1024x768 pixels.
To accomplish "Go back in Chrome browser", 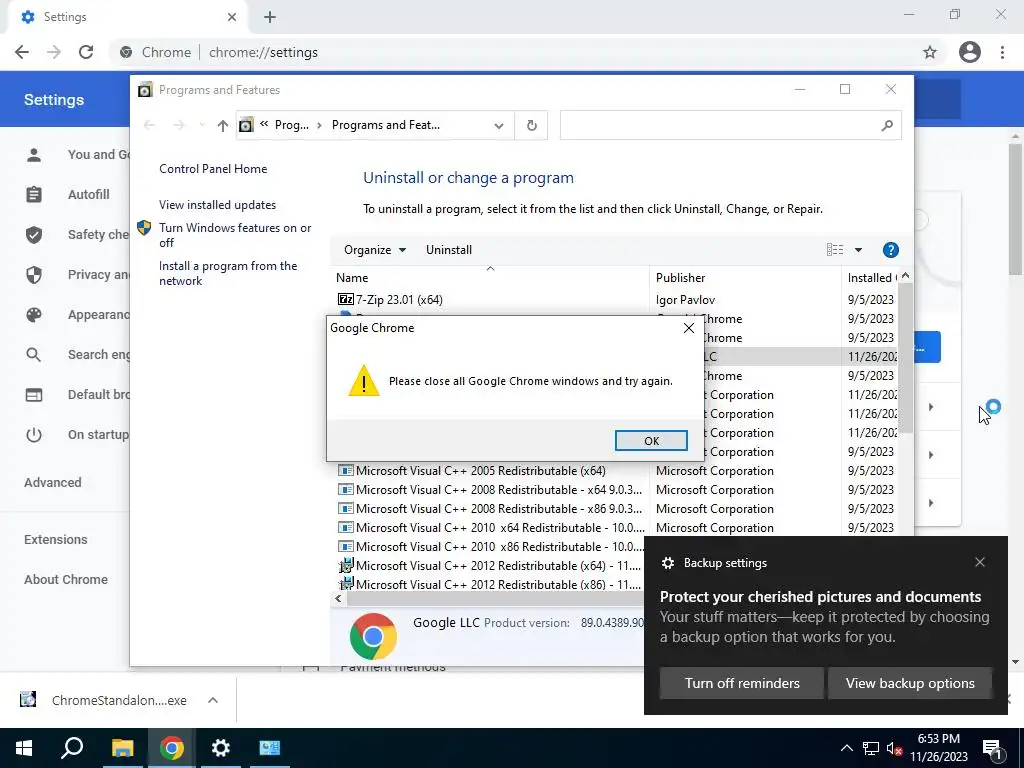I will tap(22, 52).
